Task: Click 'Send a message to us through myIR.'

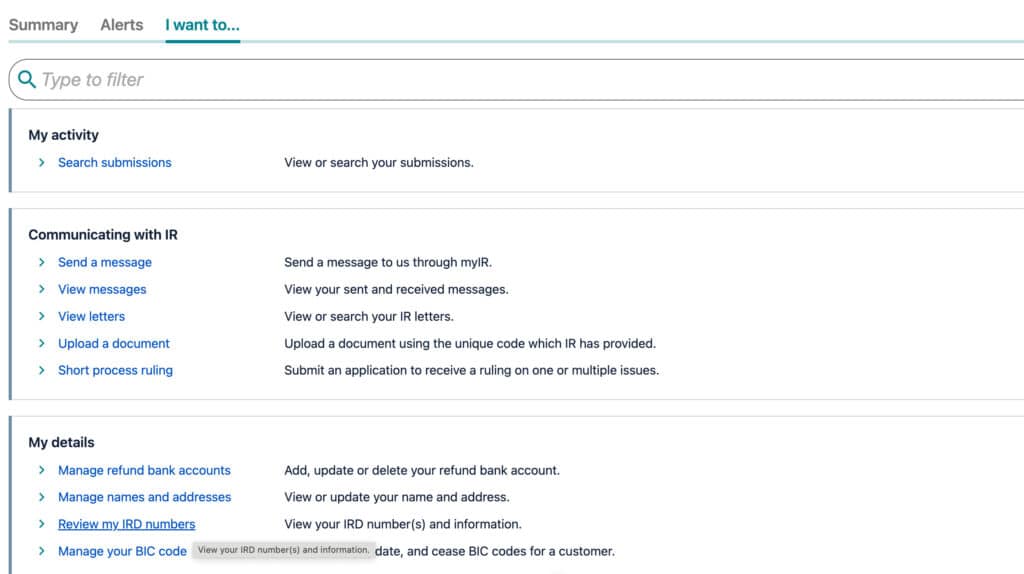Action: pyautogui.click(x=388, y=263)
